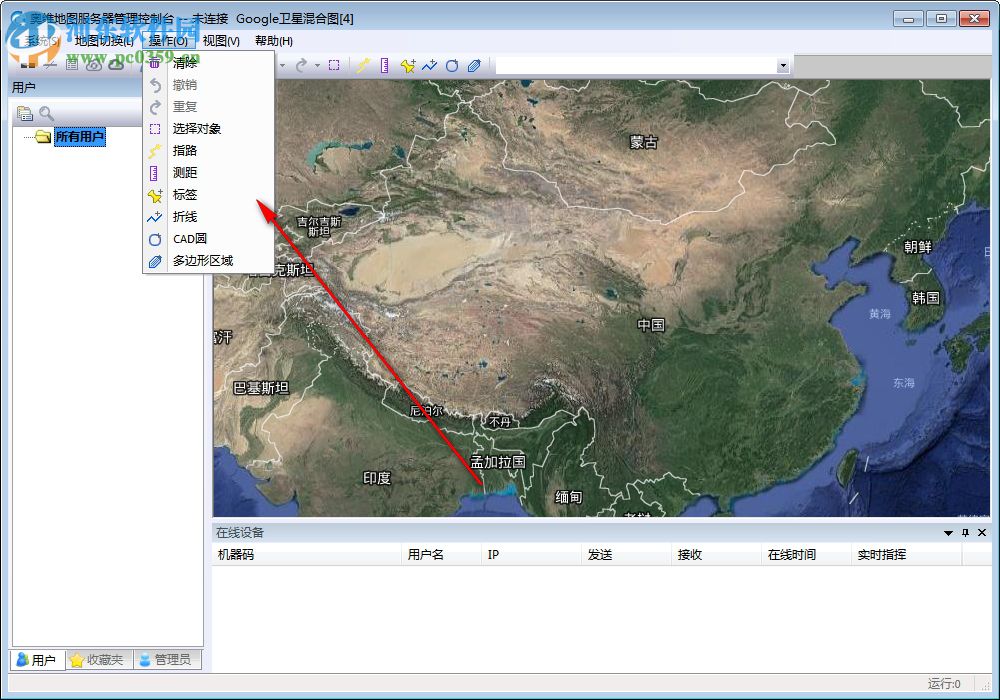Viewport: 1000px width, 700px height.
Task: Switch to the 收藏夹 tab
Action: (97, 660)
